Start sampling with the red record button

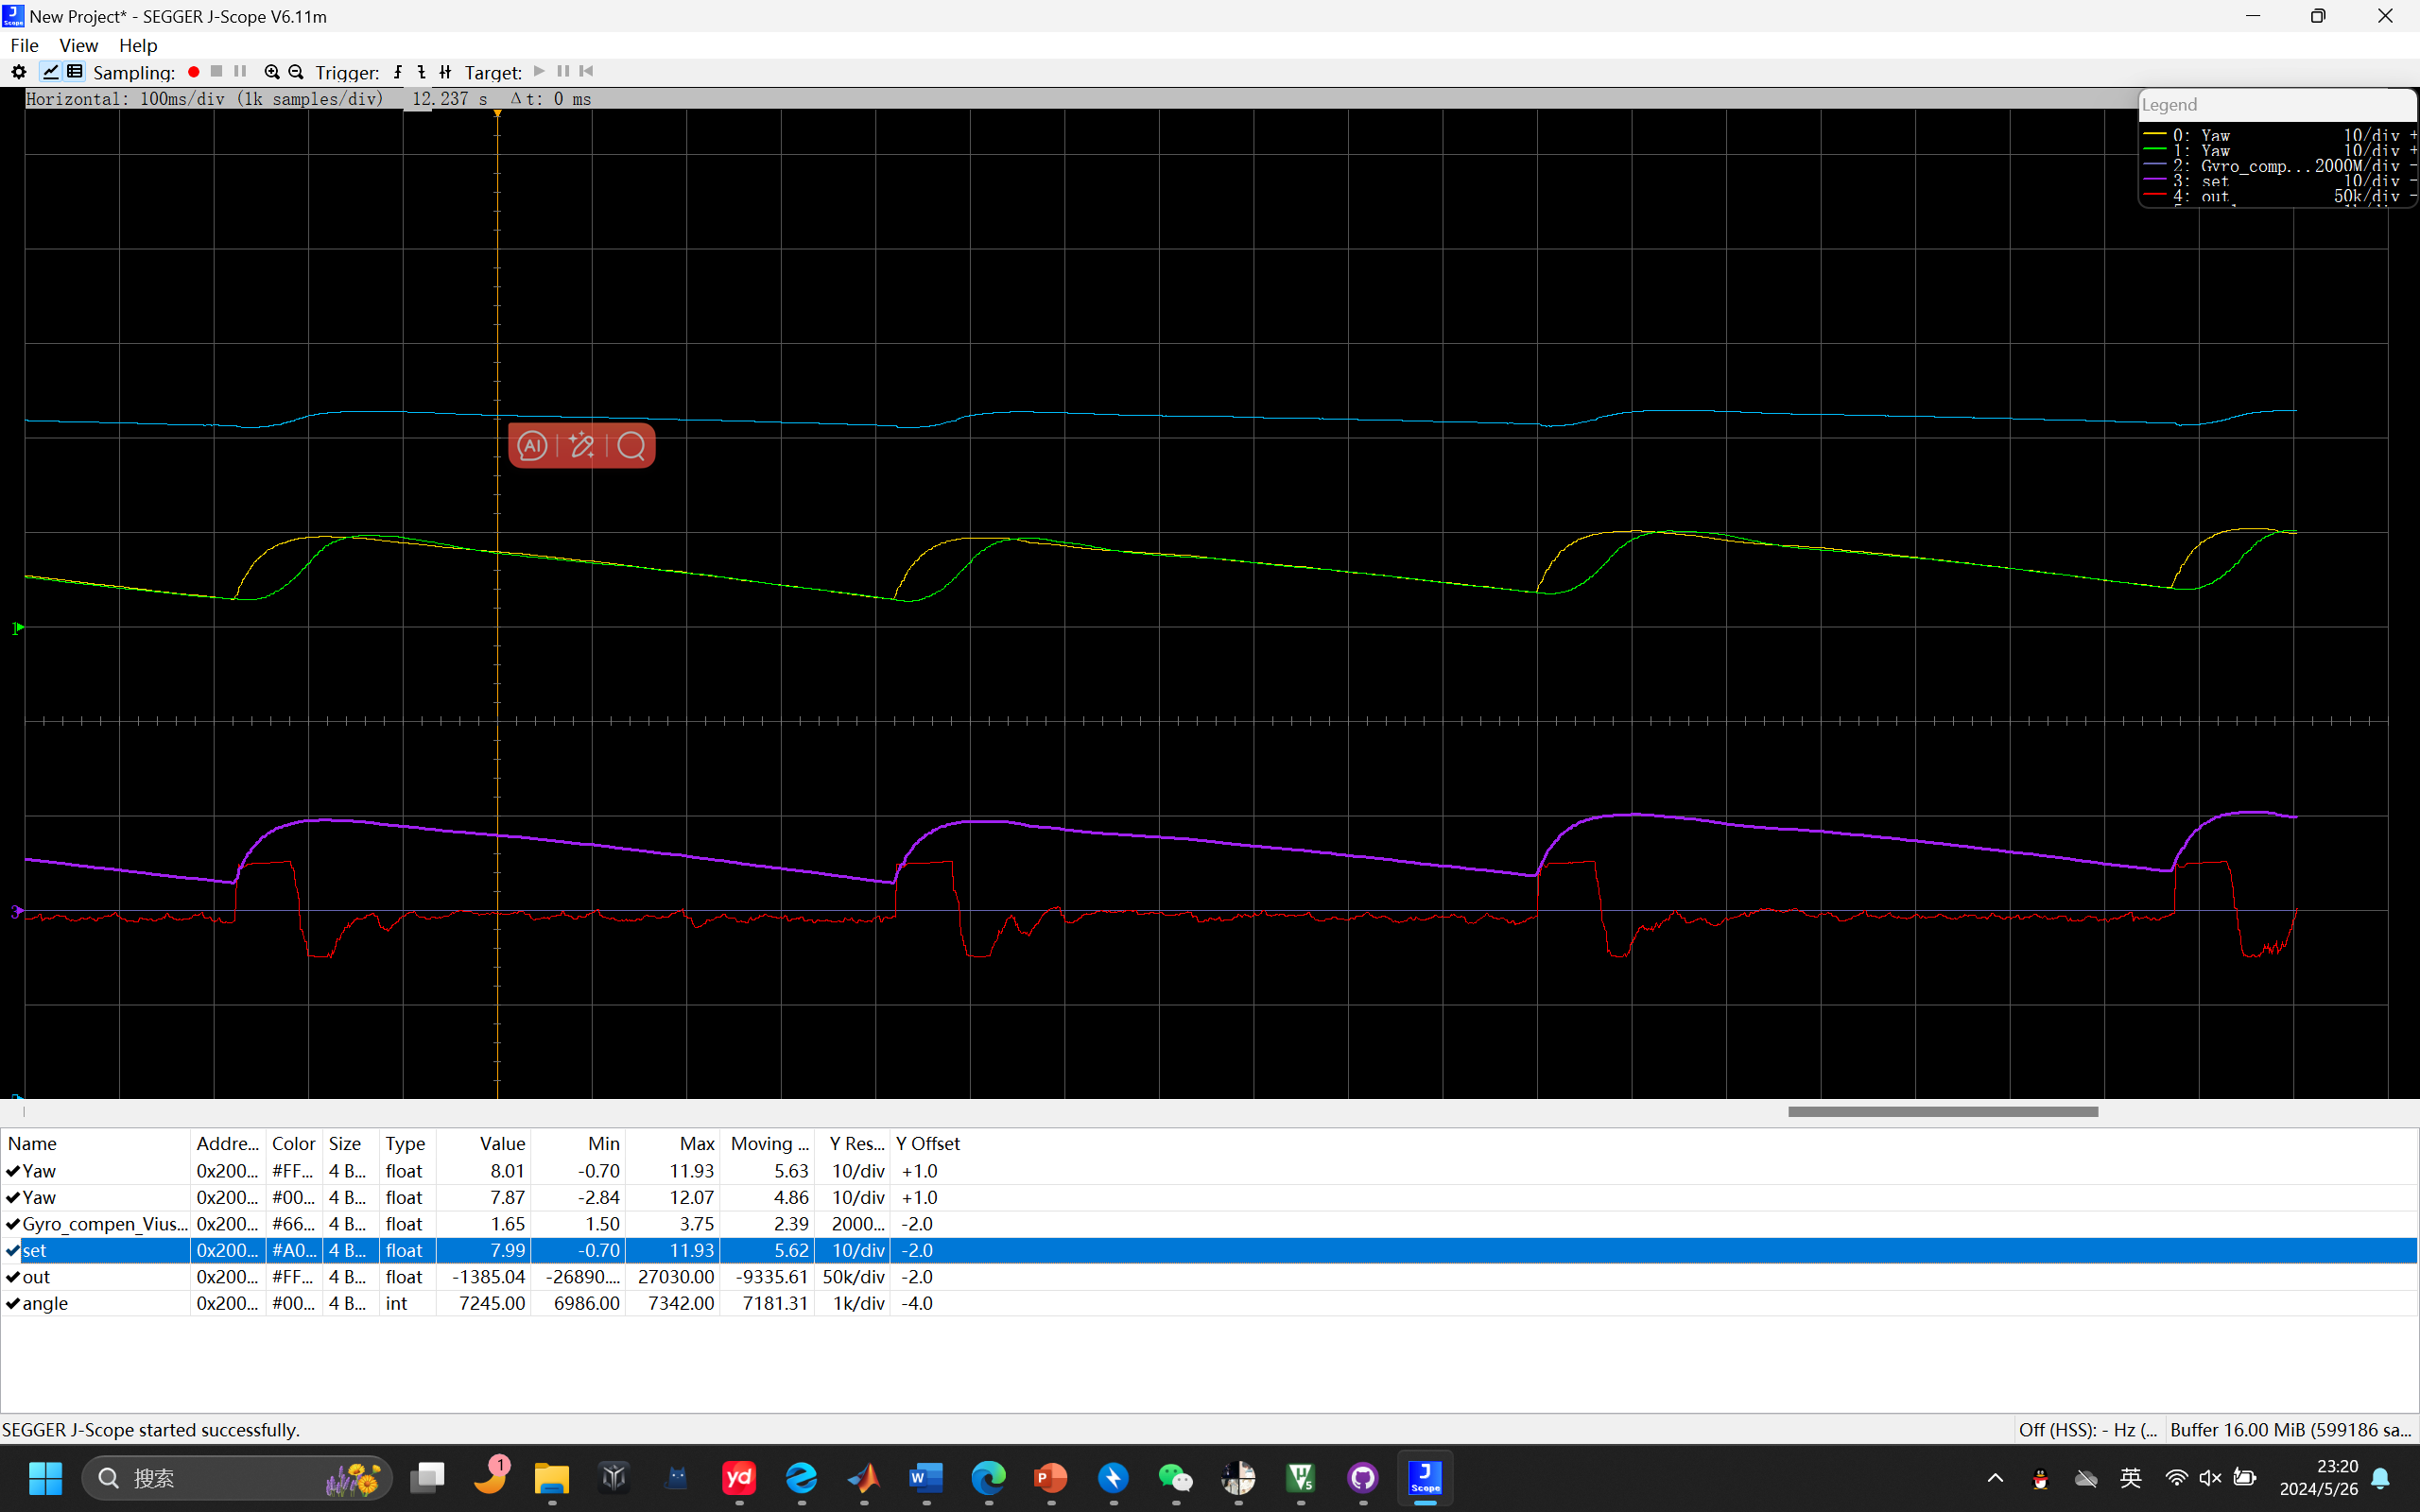(194, 72)
